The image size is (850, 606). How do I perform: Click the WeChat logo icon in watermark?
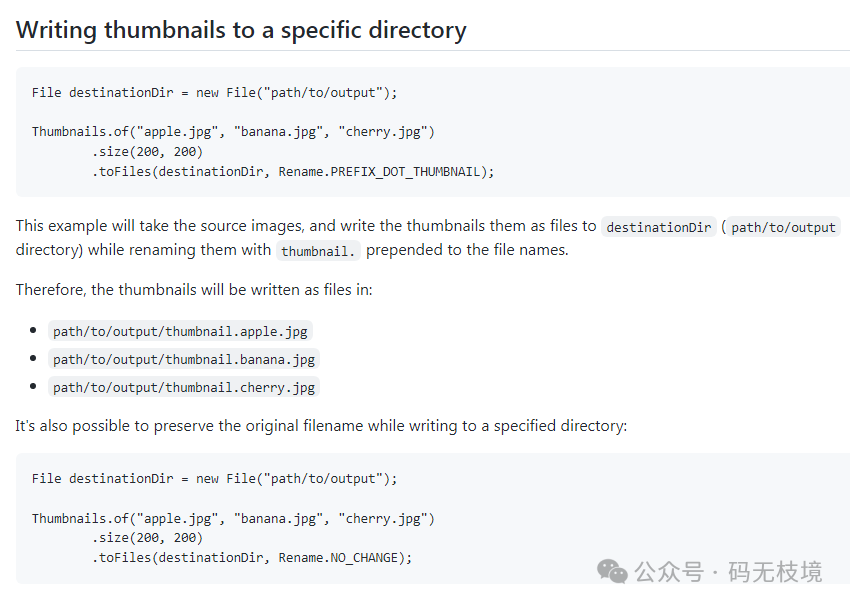tap(612, 572)
